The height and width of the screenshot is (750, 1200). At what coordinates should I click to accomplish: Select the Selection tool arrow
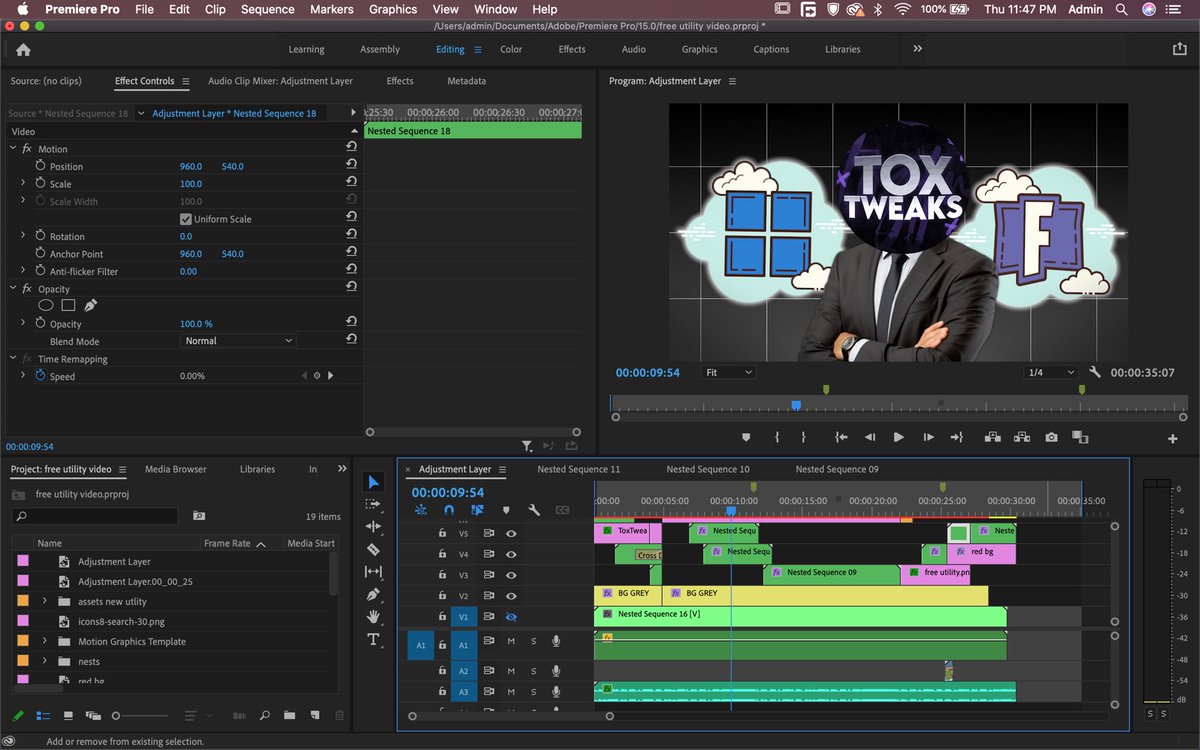coord(373,483)
